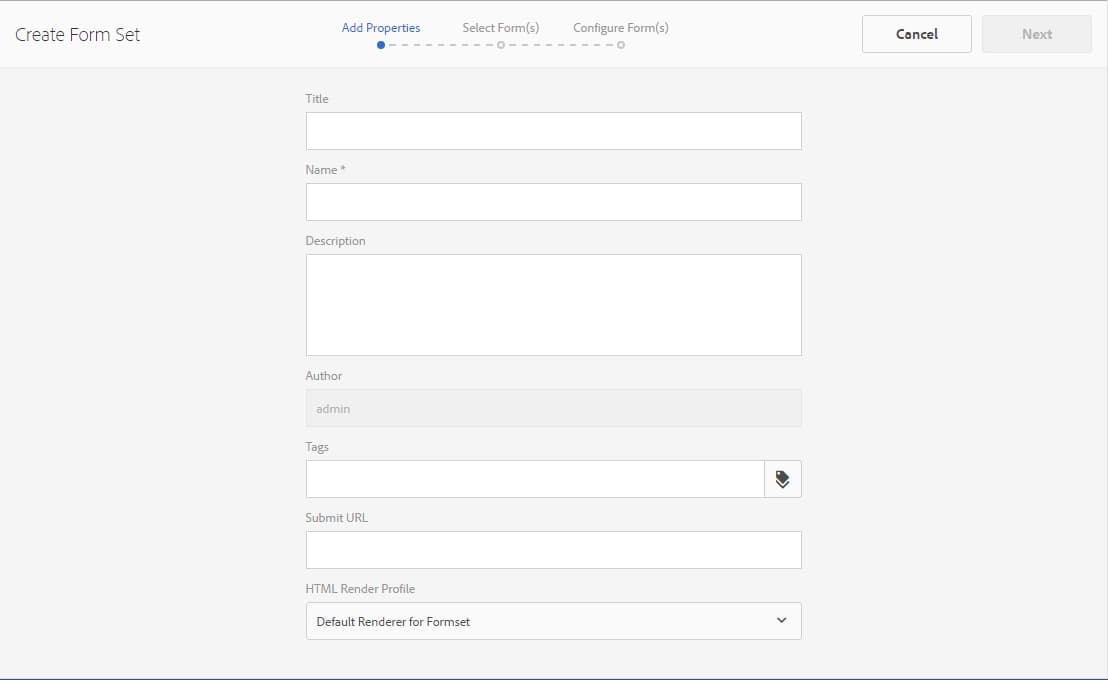Click the Tags input field
This screenshot has height=680, width=1108.
(535, 479)
